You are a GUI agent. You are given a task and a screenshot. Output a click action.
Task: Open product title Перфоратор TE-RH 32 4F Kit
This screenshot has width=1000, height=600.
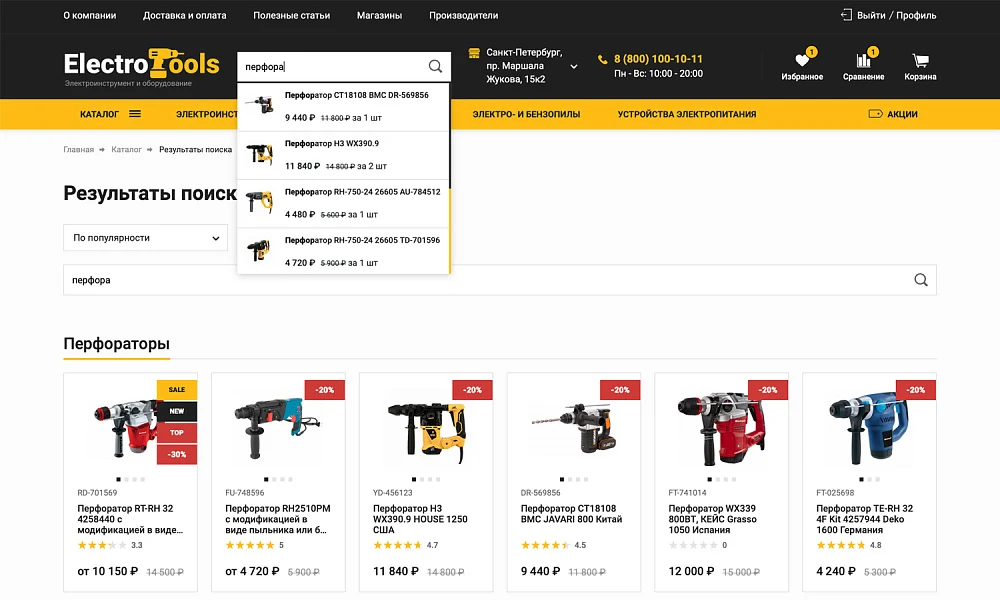(x=865, y=519)
